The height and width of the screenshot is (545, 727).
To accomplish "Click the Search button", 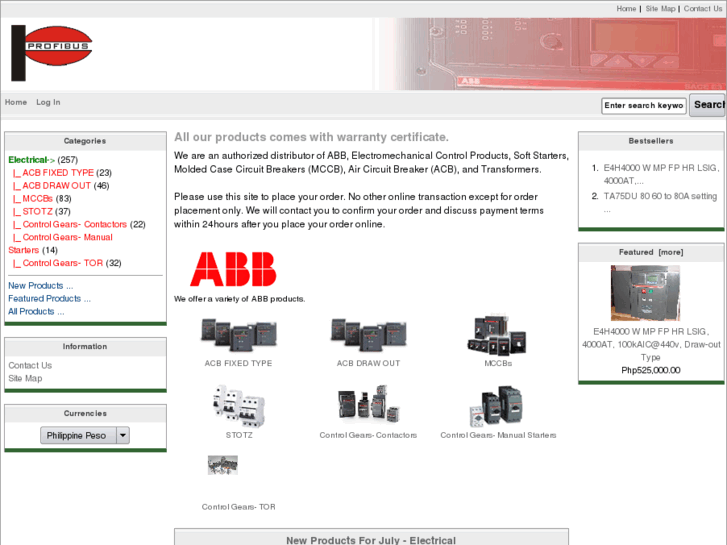I will (x=708, y=105).
